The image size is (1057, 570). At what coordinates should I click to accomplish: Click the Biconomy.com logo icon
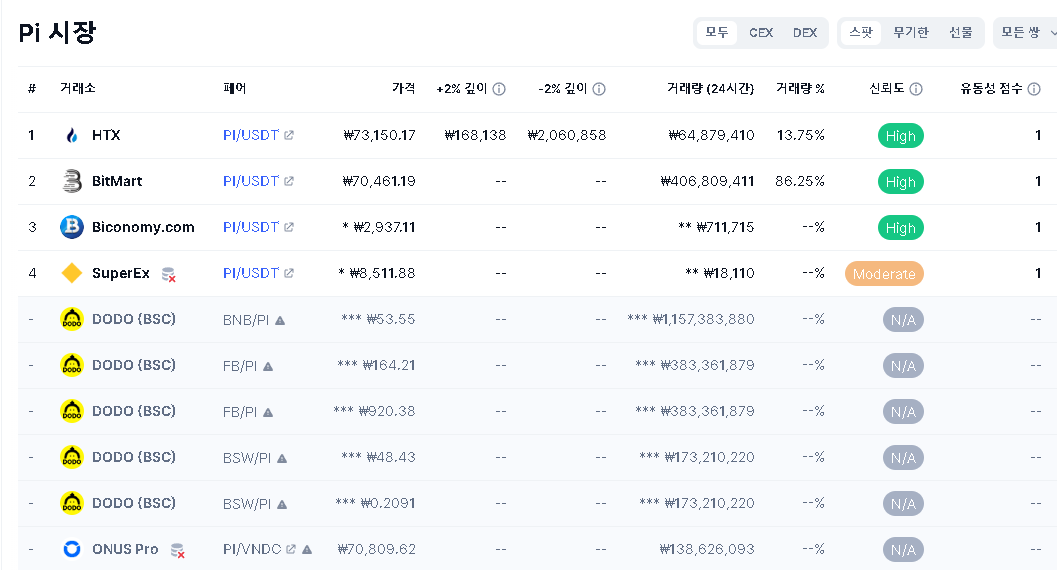click(71, 227)
